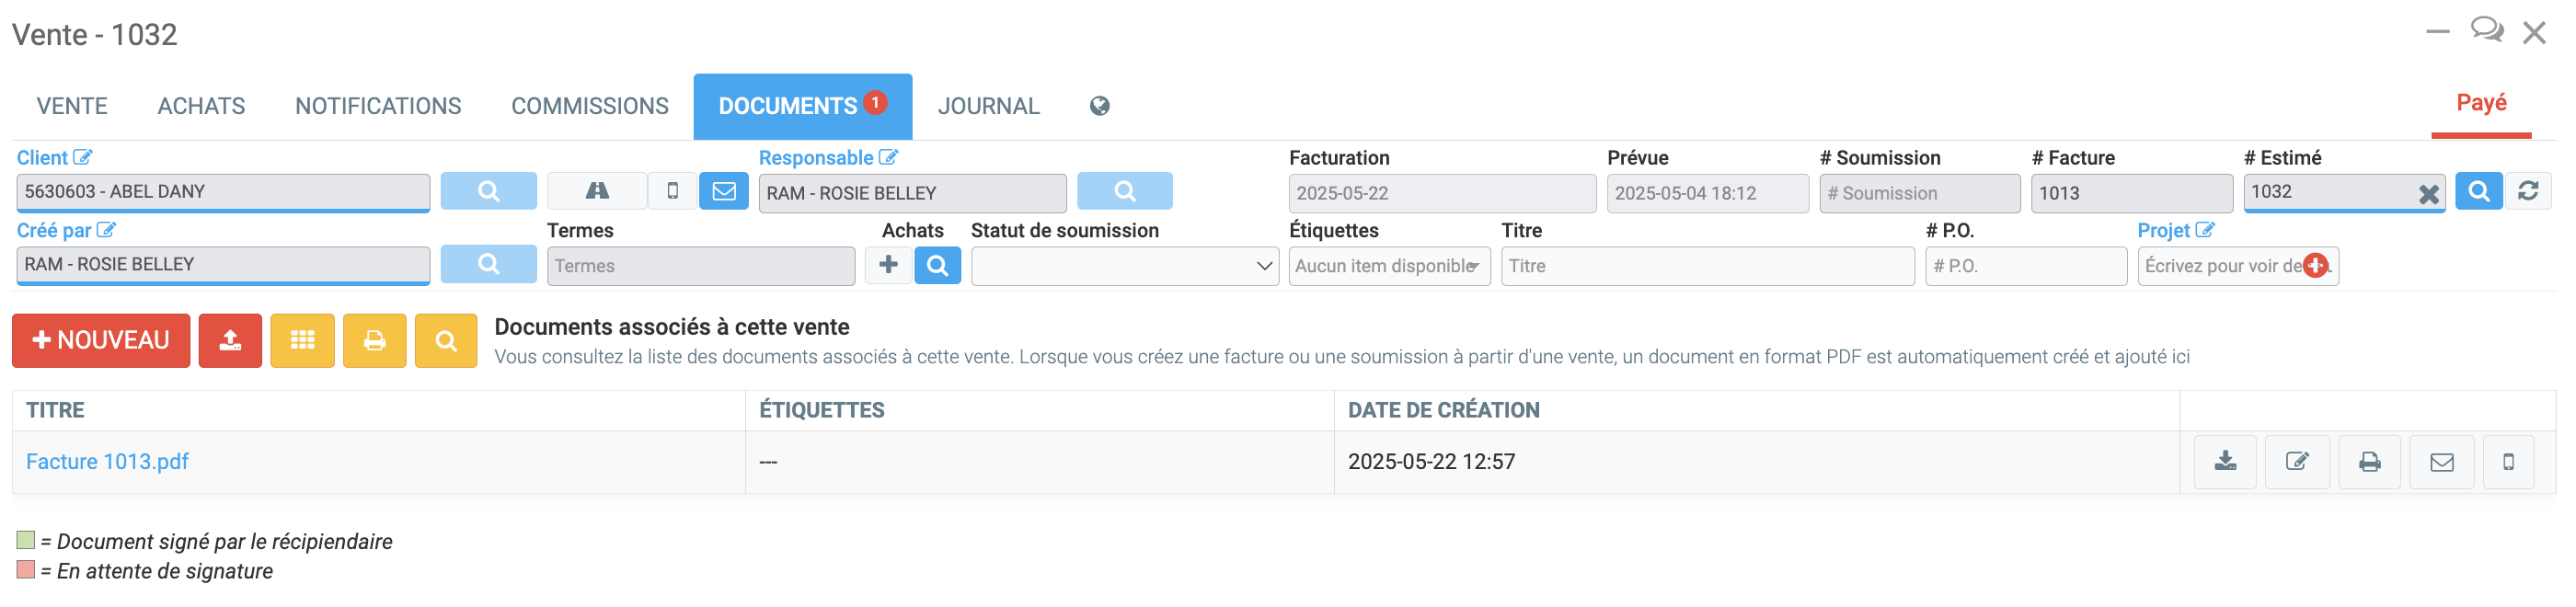
Task: Expand the Statut de soumission dropdown
Action: point(1124,266)
